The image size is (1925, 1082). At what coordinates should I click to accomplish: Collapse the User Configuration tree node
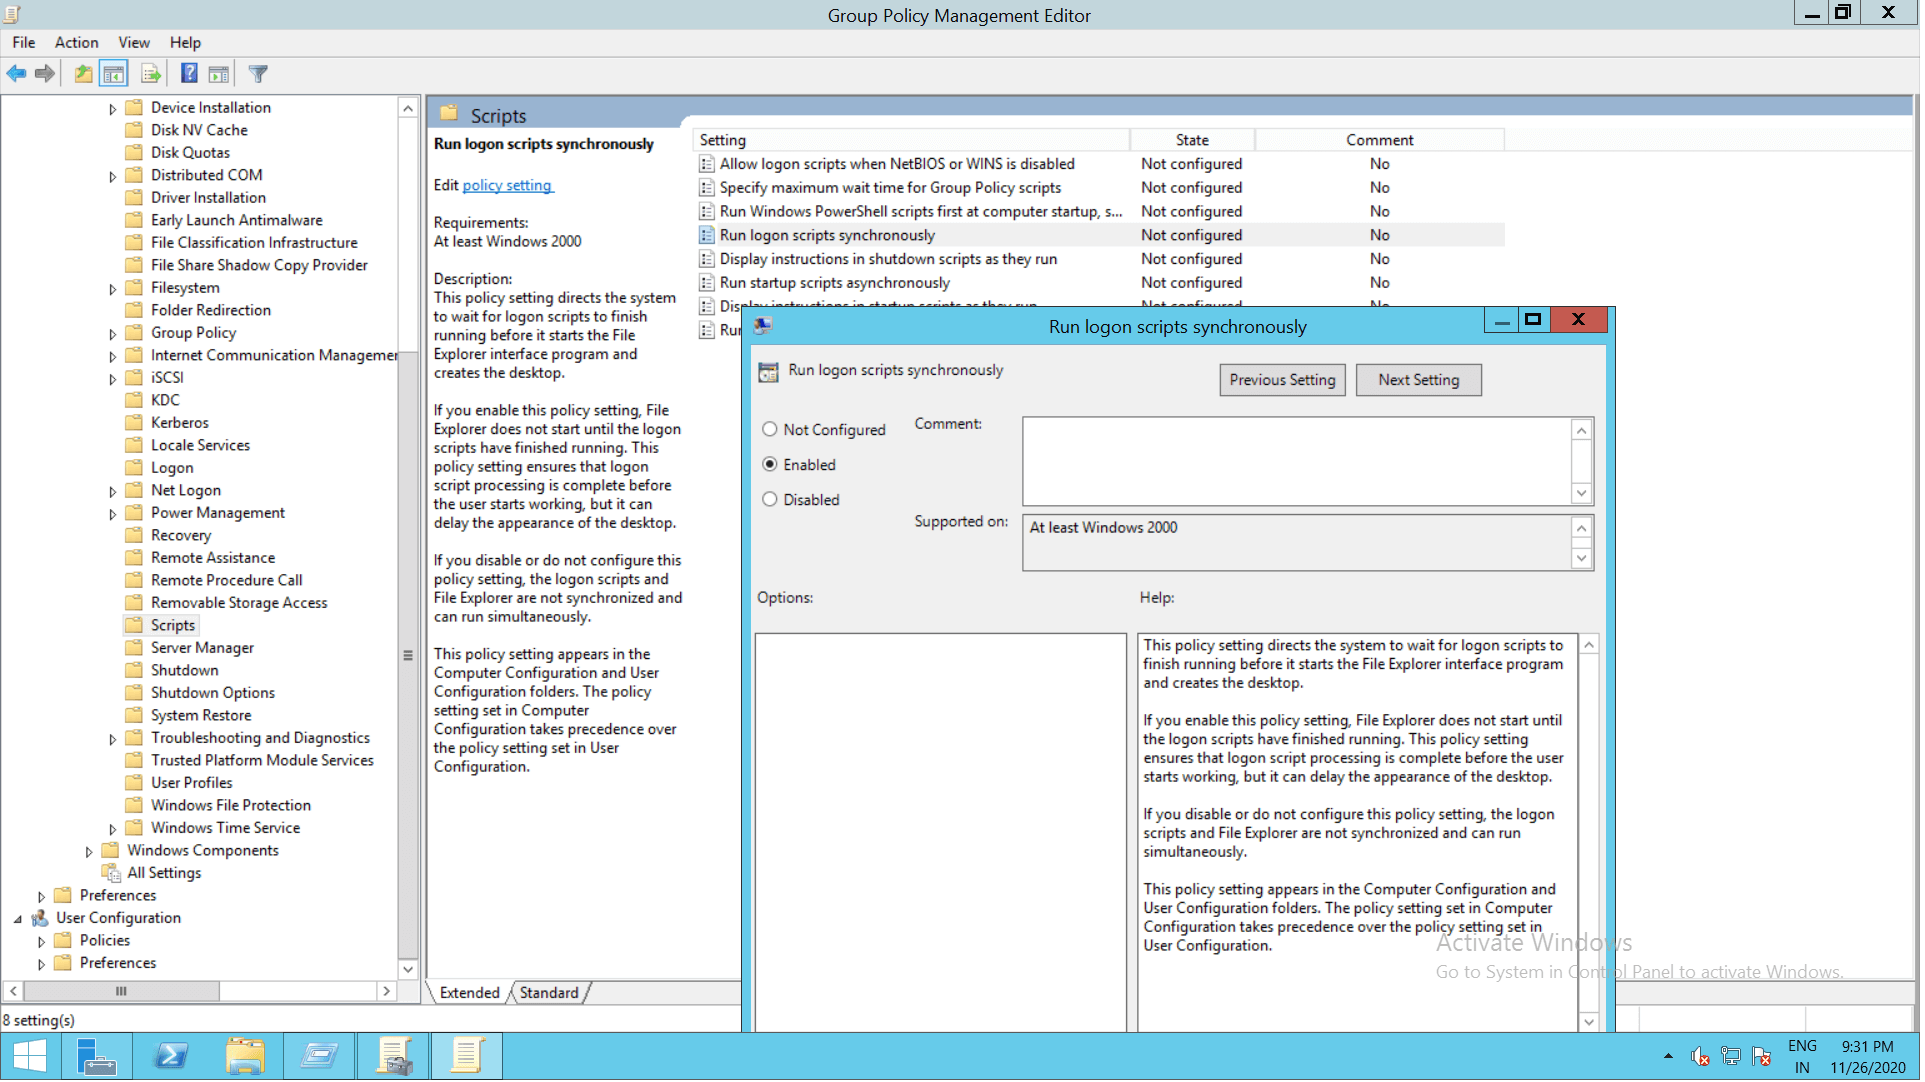18,919
